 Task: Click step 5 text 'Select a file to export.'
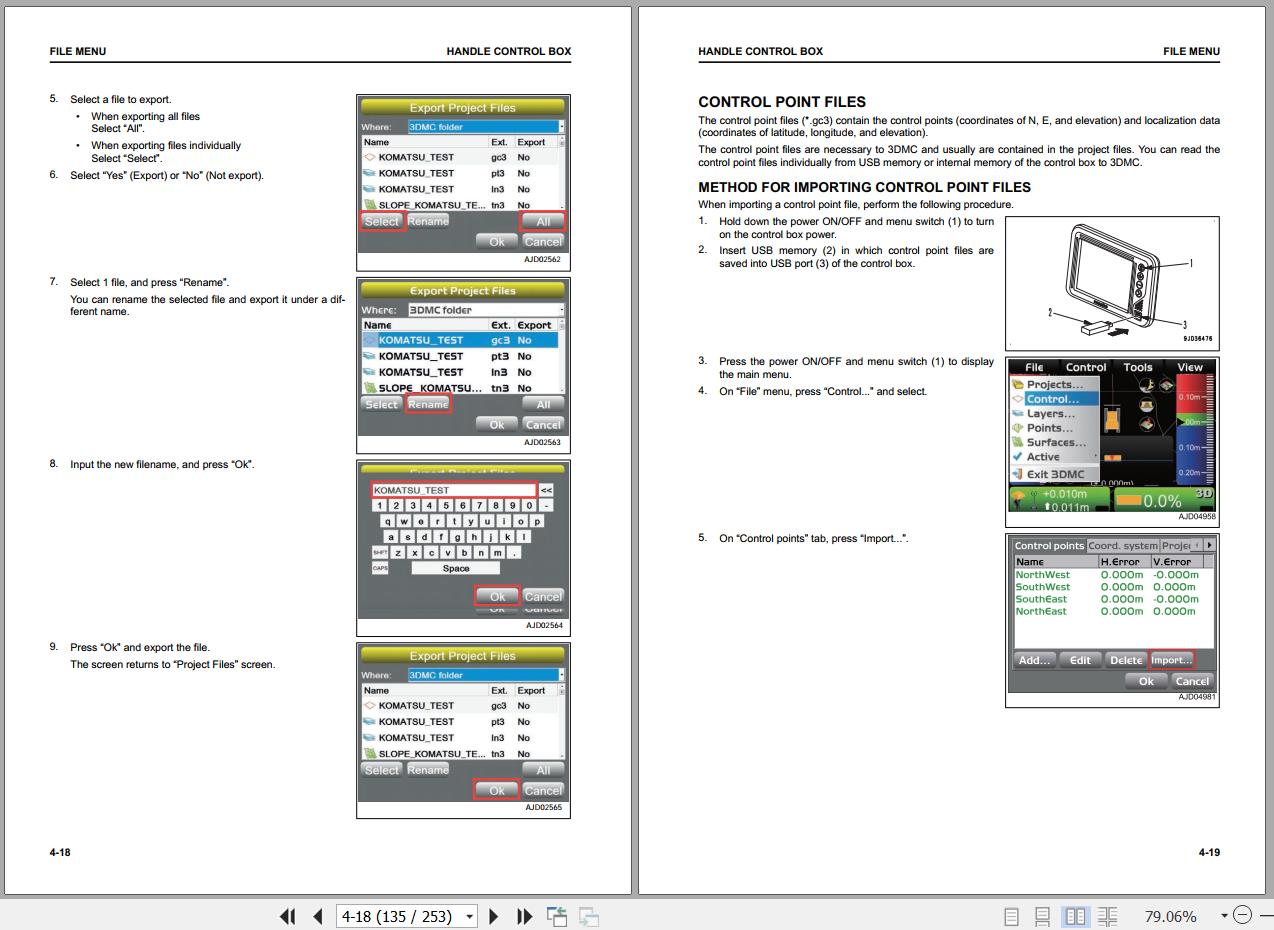click(x=121, y=99)
